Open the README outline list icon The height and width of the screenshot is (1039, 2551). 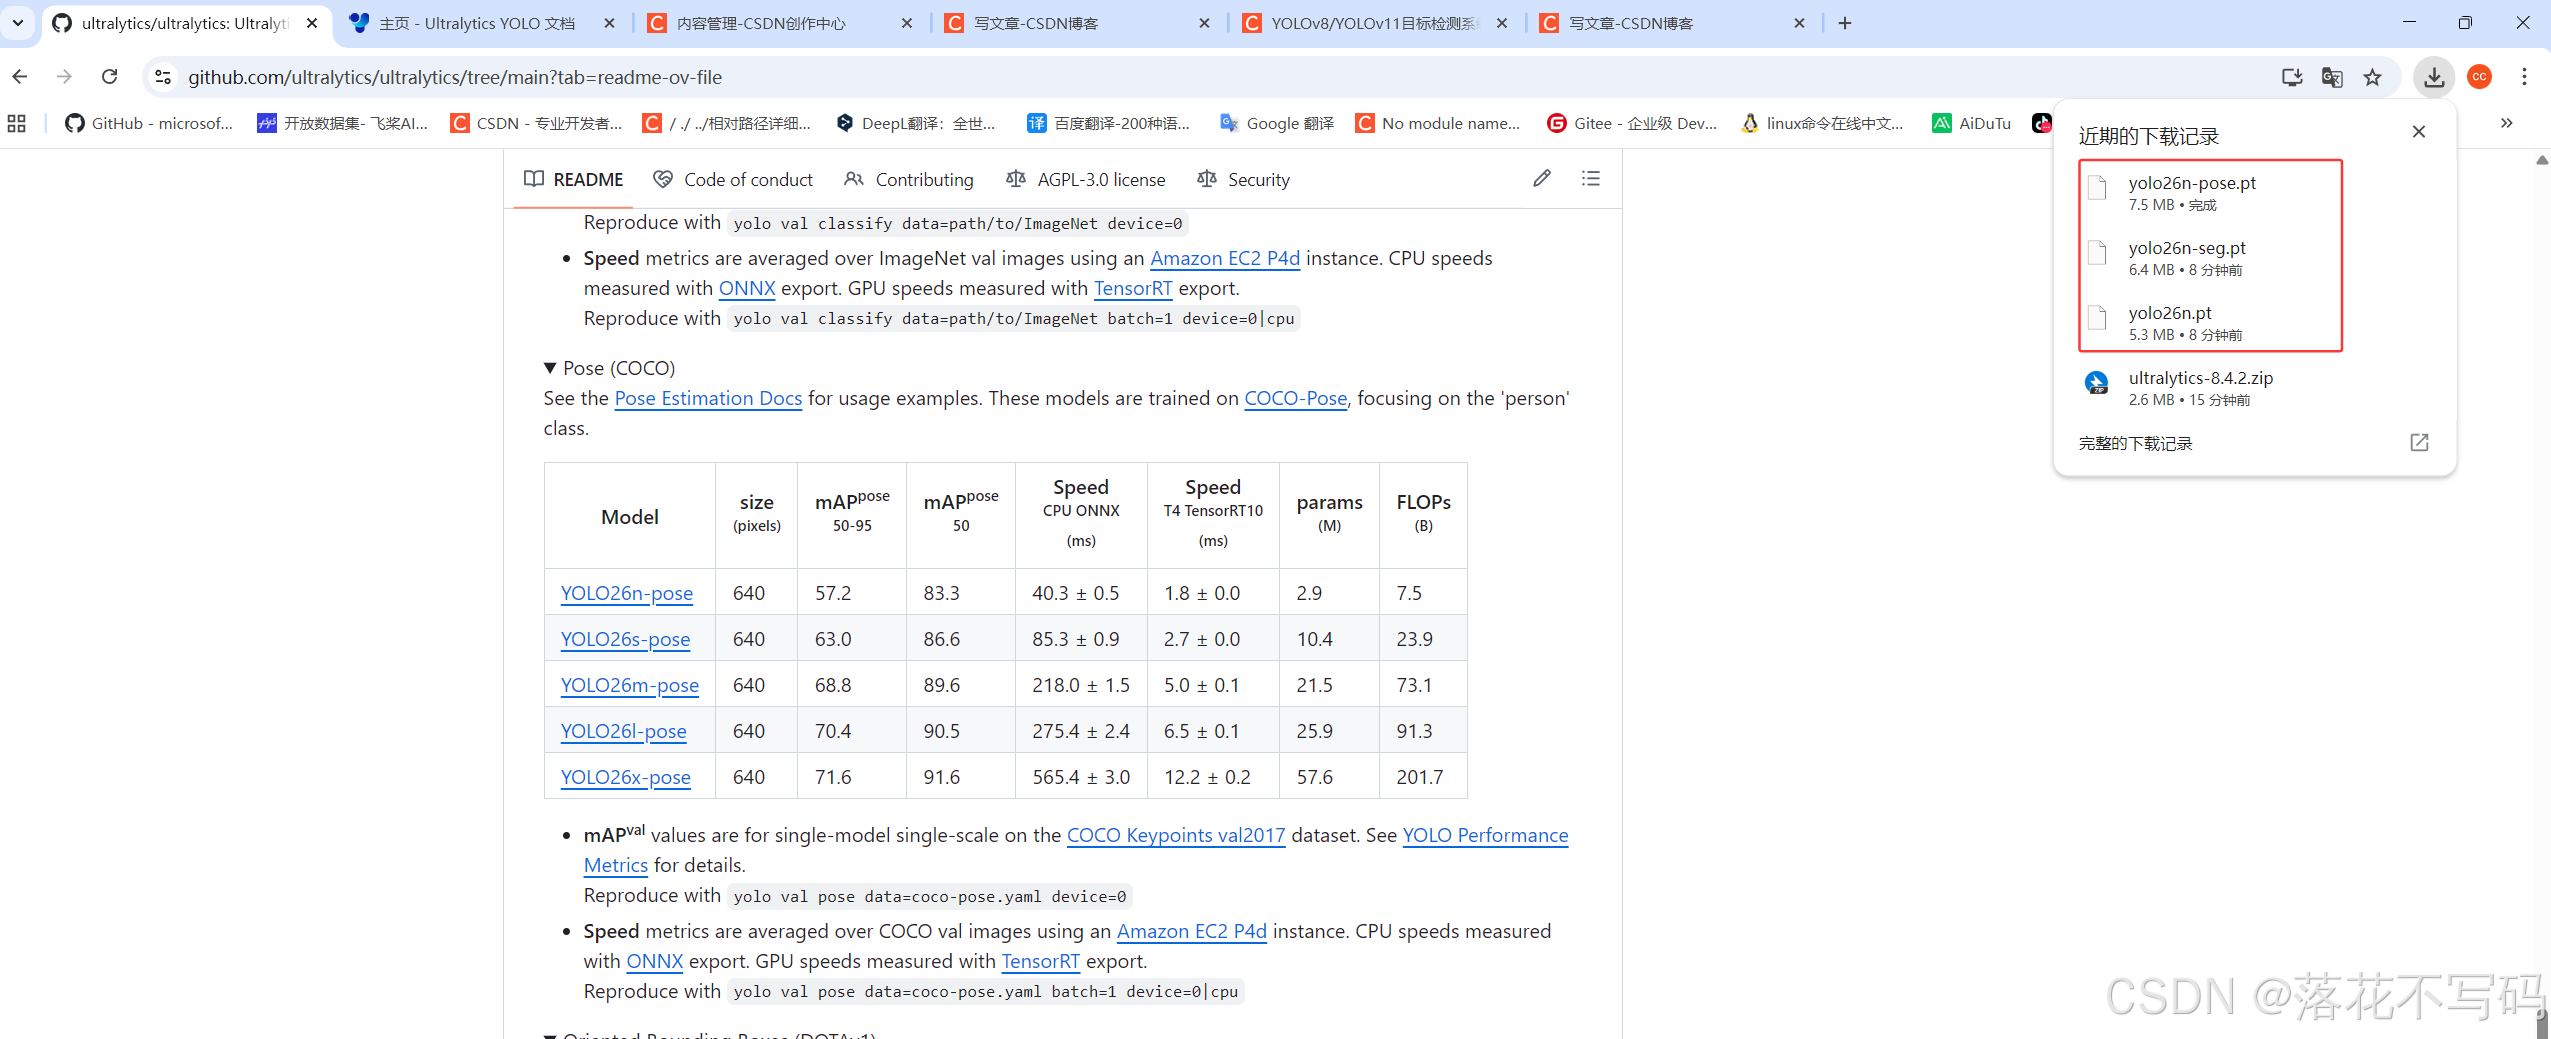click(1590, 178)
